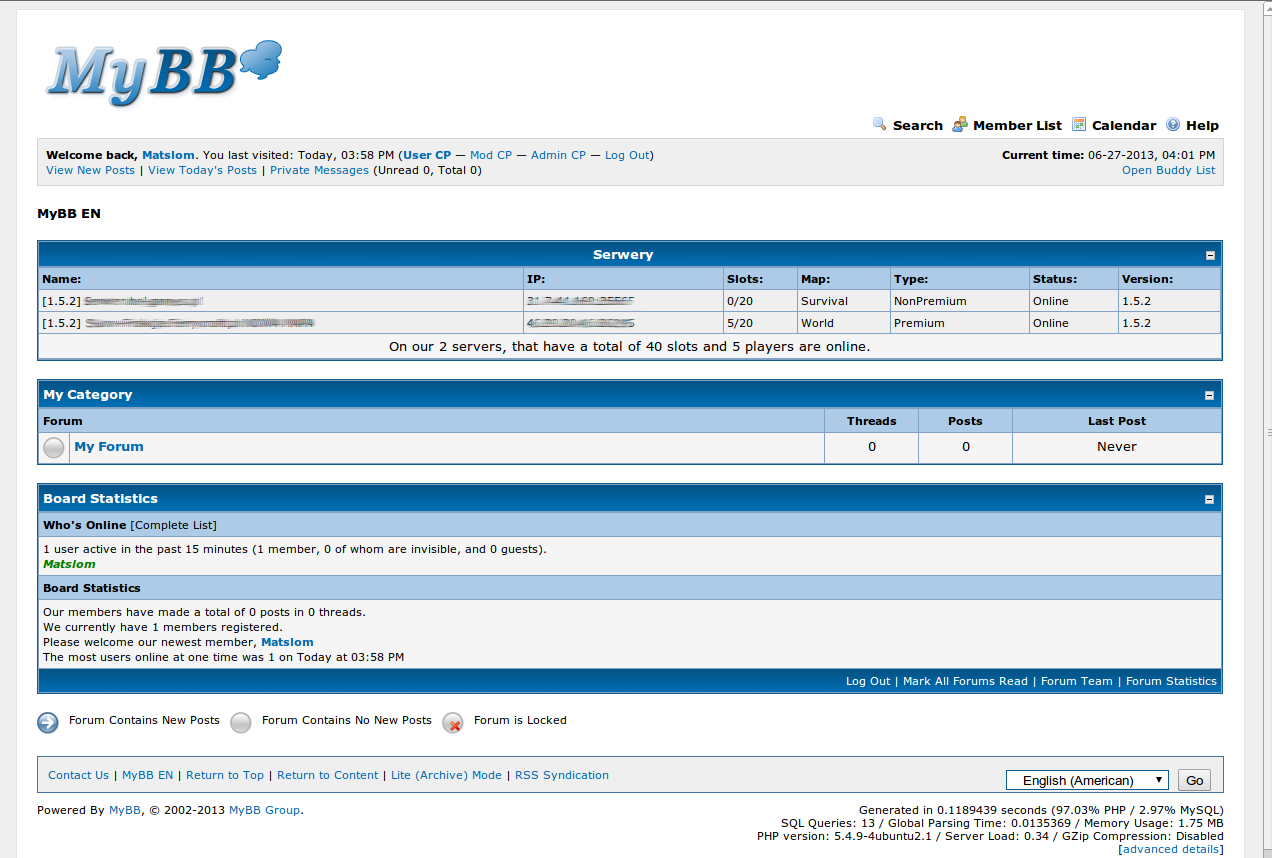Open the Admin CP link
Image resolution: width=1272 pixels, height=858 pixels.
(558, 155)
